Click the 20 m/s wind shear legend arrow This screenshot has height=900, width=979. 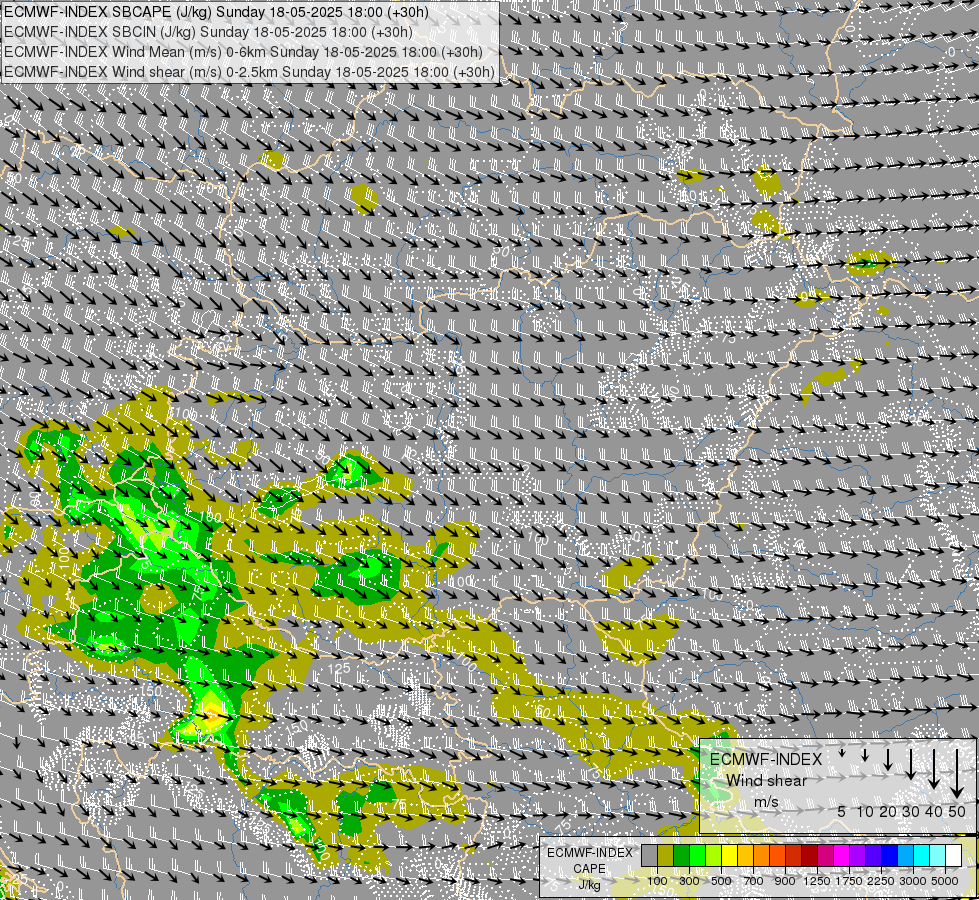pyautogui.click(x=888, y=759)
